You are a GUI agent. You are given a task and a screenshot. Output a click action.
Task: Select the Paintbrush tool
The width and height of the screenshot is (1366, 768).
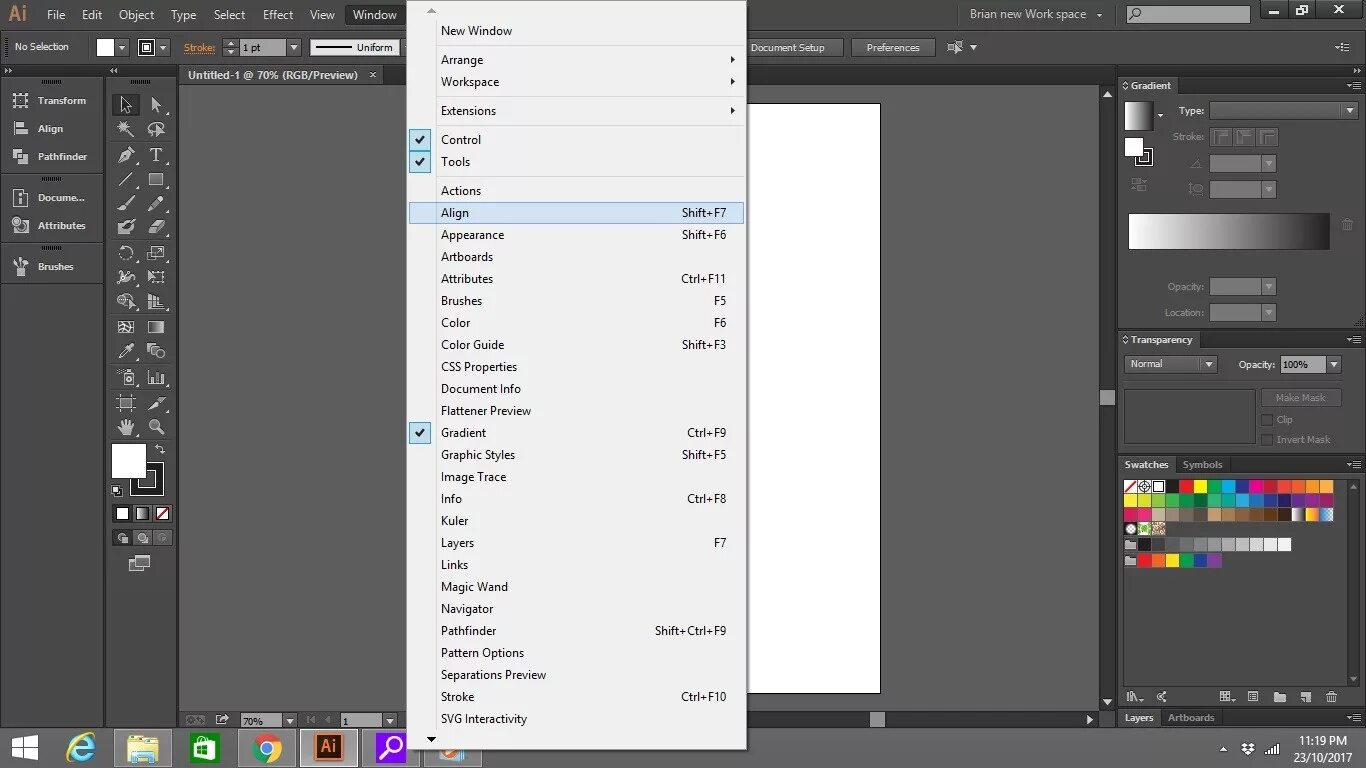click(x=125, y=203)
